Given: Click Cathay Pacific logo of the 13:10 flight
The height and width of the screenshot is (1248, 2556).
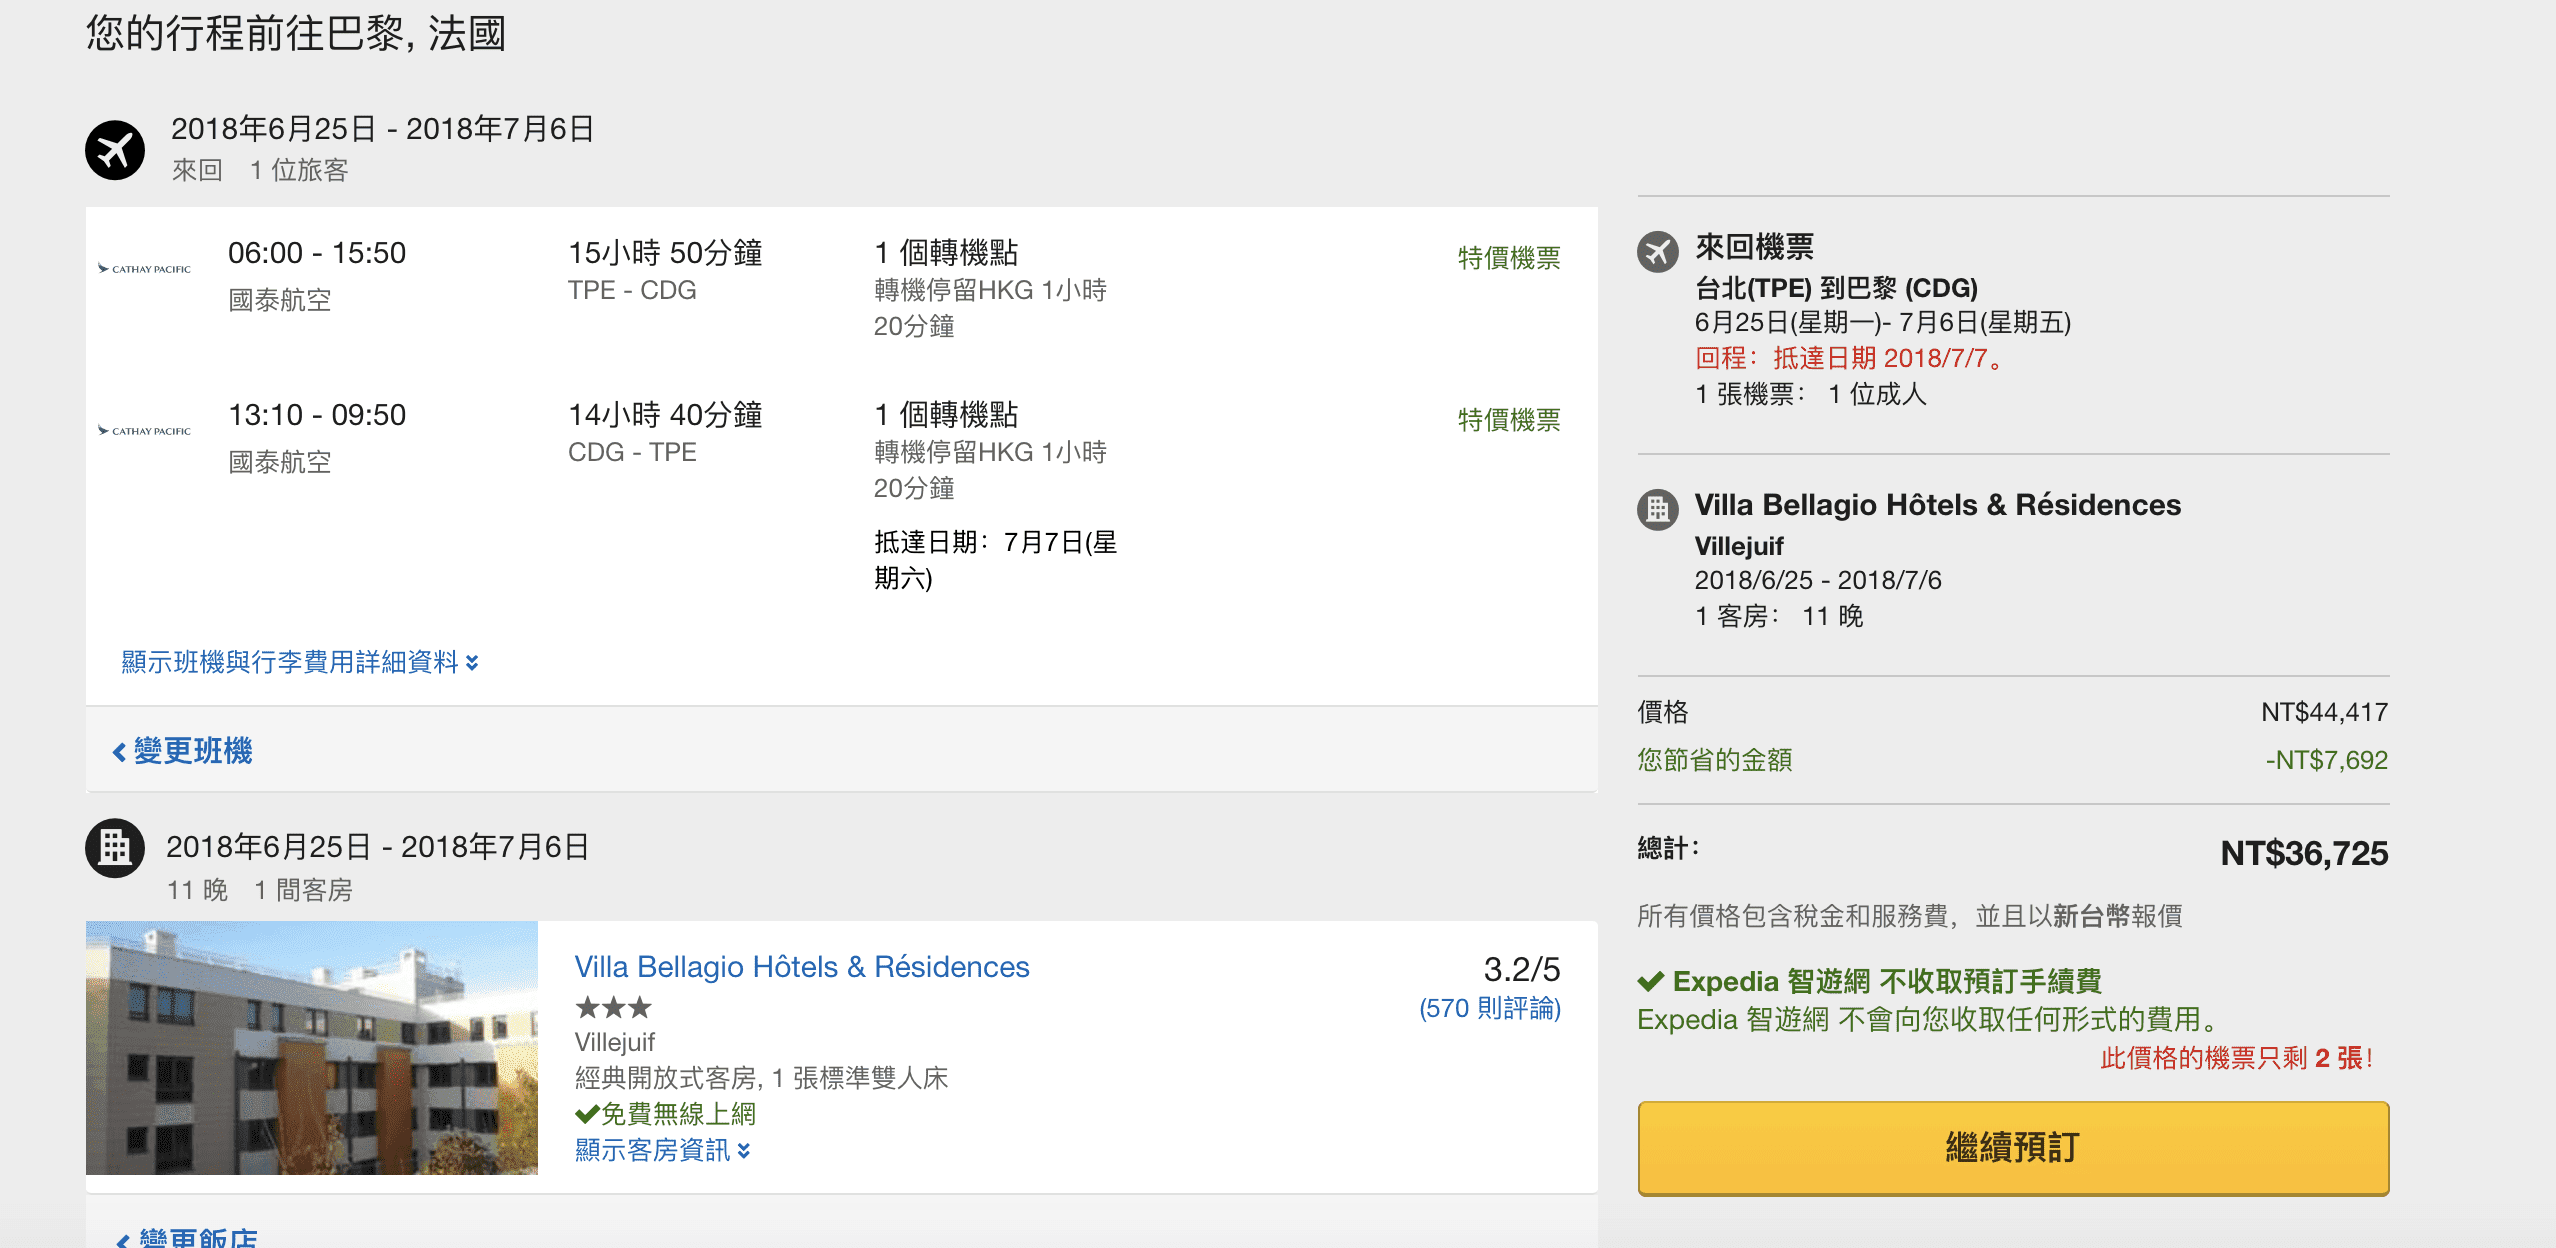Looking at the screenshot, I should pyautogui.click(x=144, y=431).
